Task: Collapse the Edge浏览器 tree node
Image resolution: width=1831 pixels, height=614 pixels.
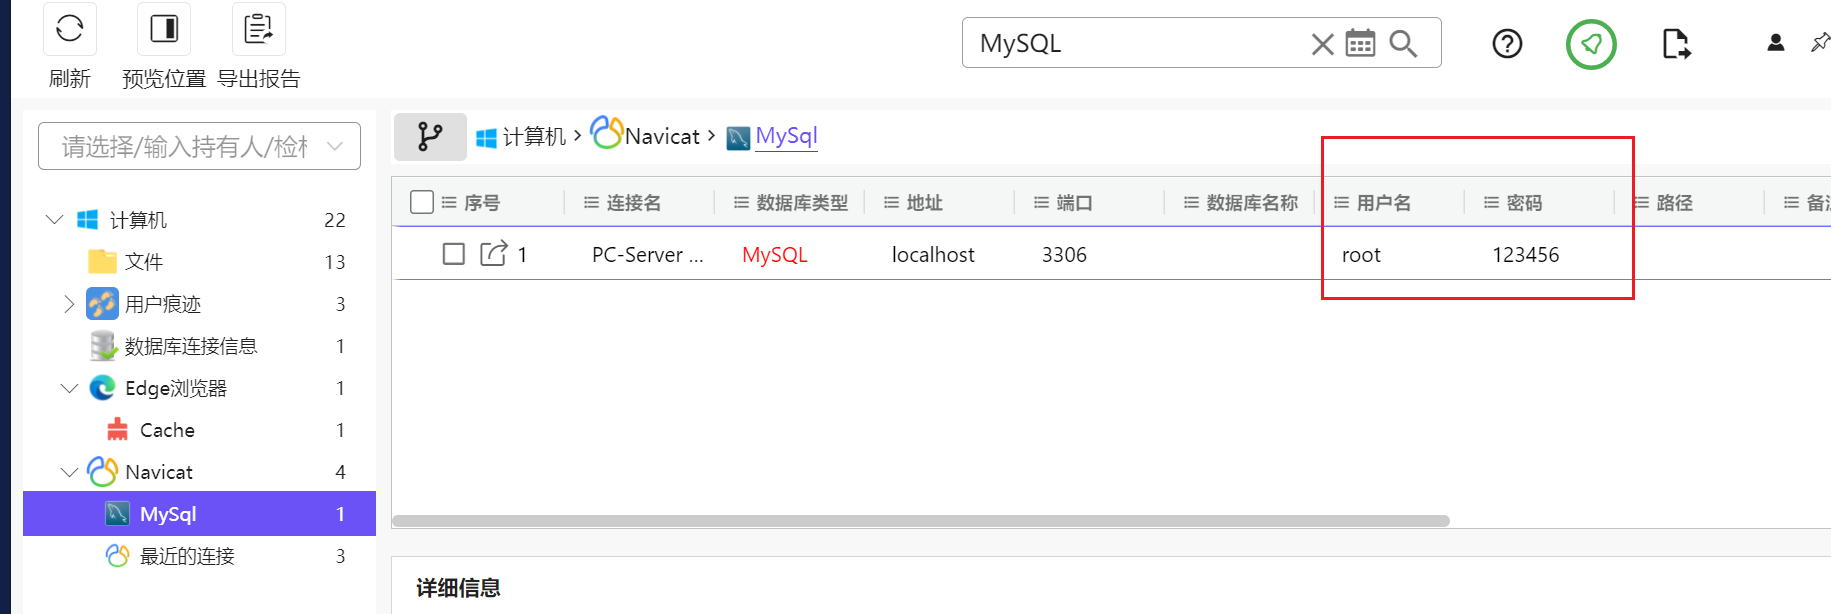Action: tap(69, 388)
